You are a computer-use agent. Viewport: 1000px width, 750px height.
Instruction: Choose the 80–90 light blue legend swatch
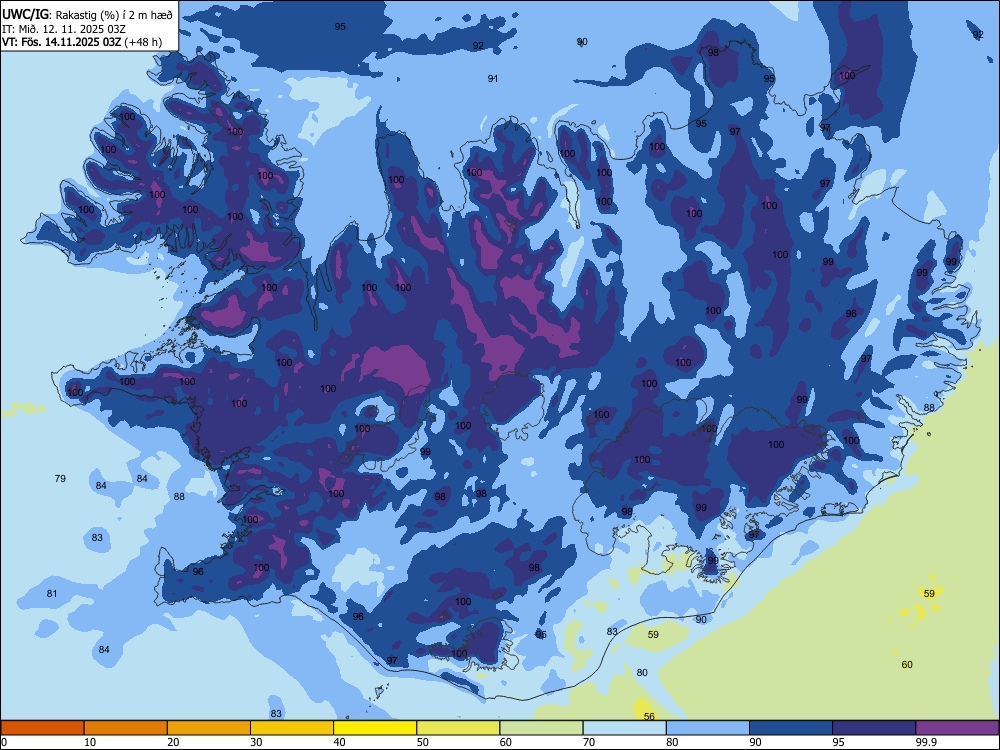tap(708, 728)
